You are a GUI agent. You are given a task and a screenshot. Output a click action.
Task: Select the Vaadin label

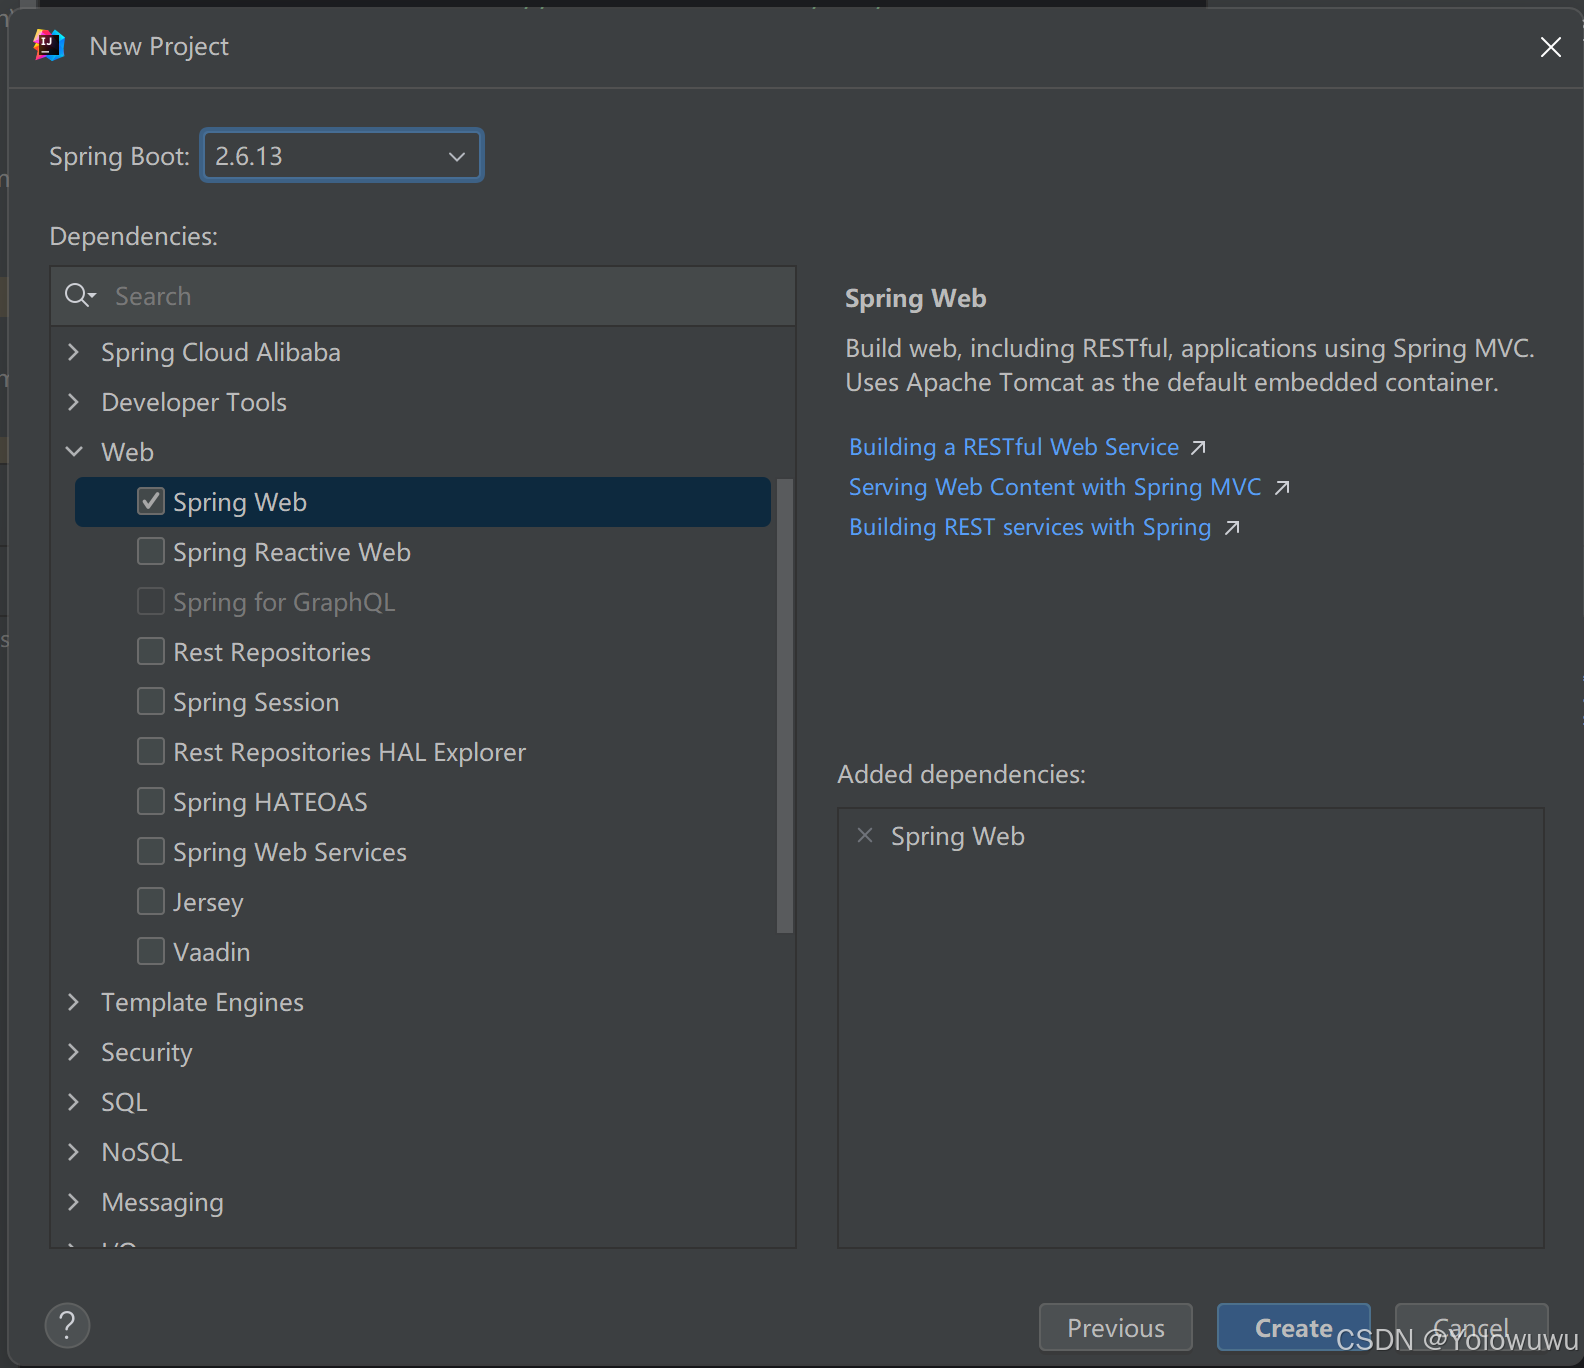[x=211, y=952]
